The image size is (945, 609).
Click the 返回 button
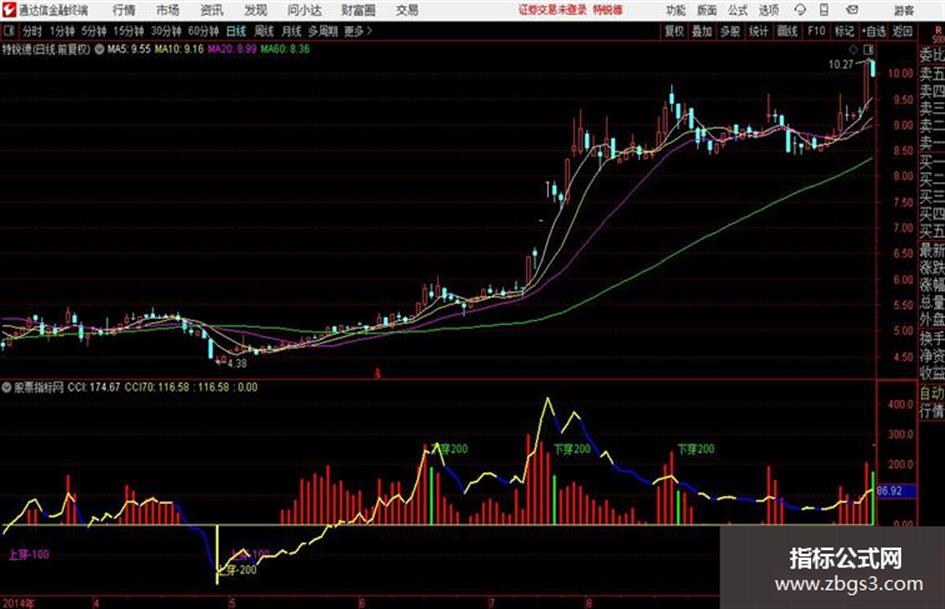click(x=902, y=31)
